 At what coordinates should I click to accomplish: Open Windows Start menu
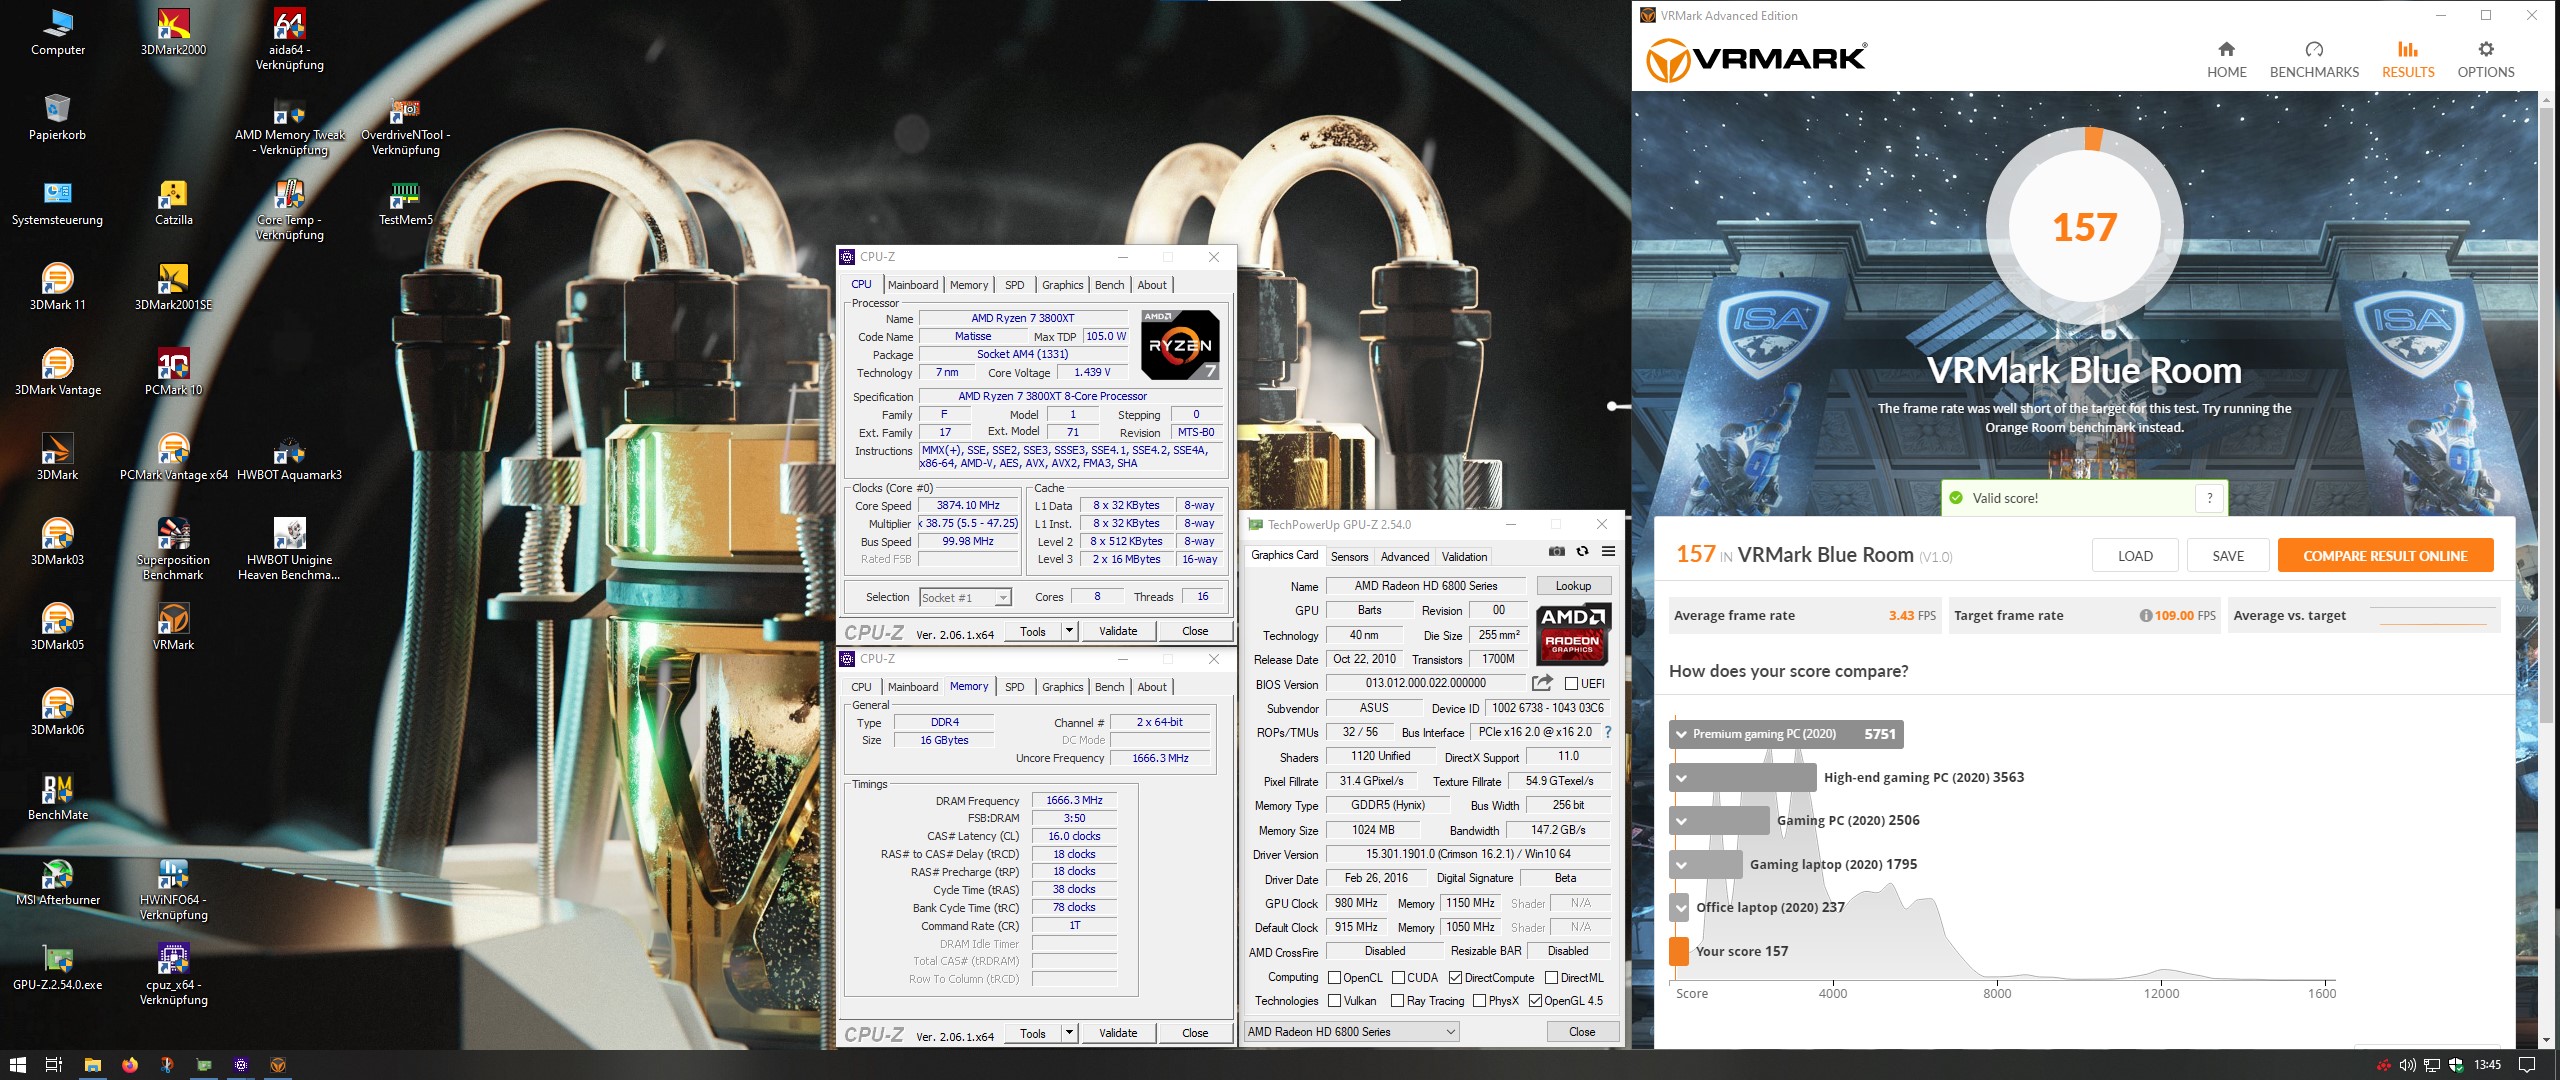click(17, 1065)
